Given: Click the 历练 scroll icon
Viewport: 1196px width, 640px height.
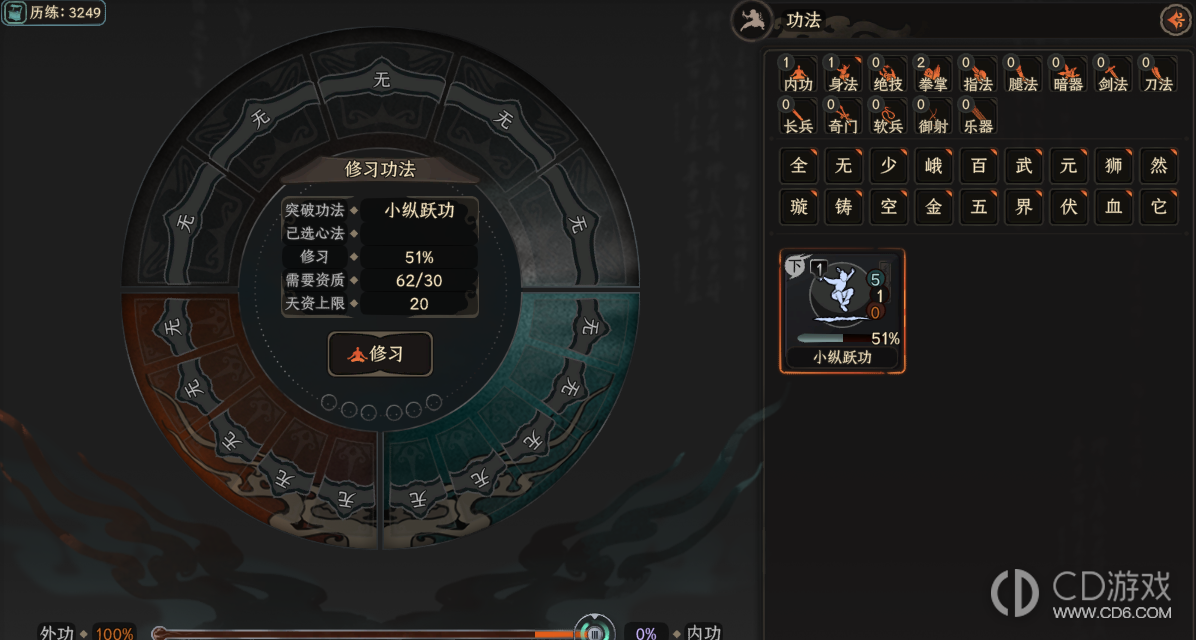Looking at the screenshot, I should coord(14,13).
